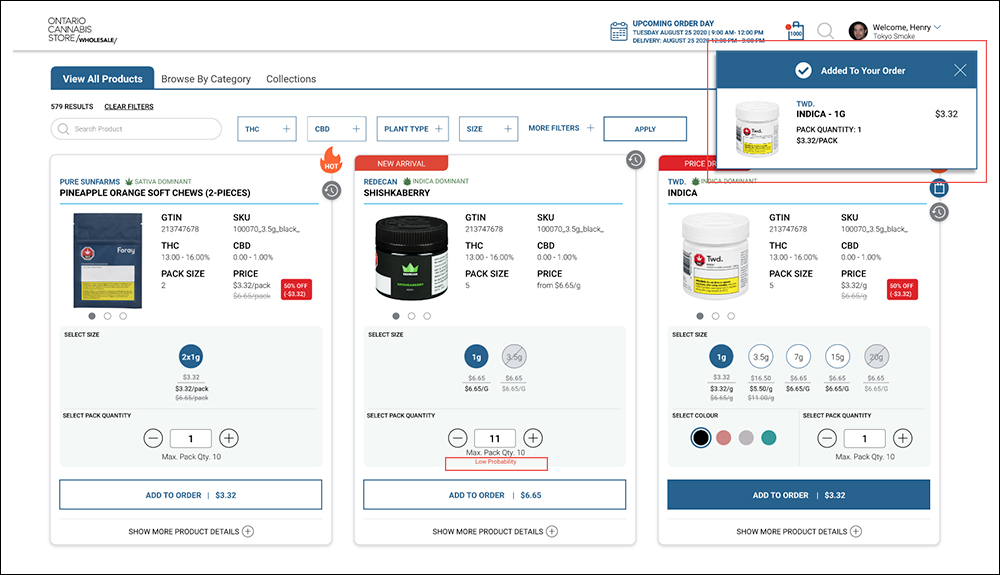Expand the Size filter
Image resolution: width=1000 pixels, height=575 pixels.
pyautogui.click(x=489, y=129)
